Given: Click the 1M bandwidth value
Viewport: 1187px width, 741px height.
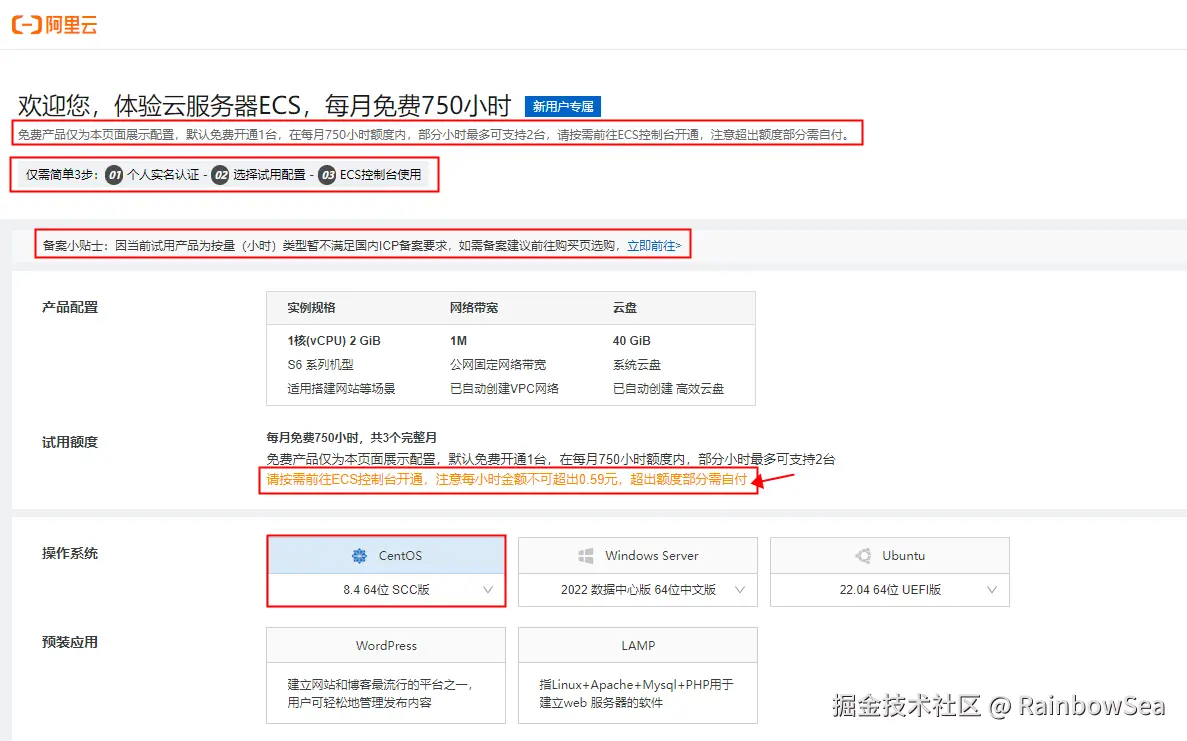Looking at the screenshot, I should (459, 341).
